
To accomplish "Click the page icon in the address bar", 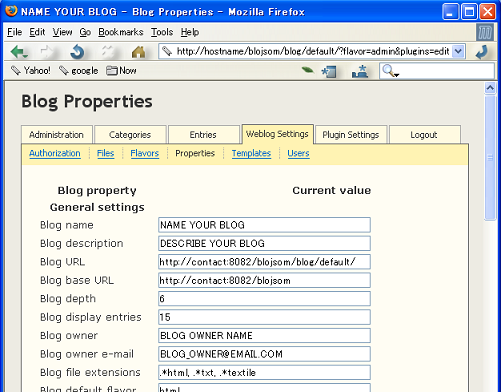I will click(167, 51).
